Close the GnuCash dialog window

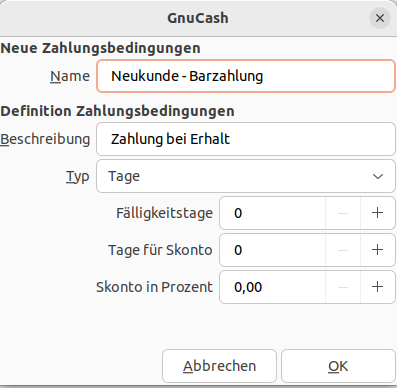[x=380, y=18]
